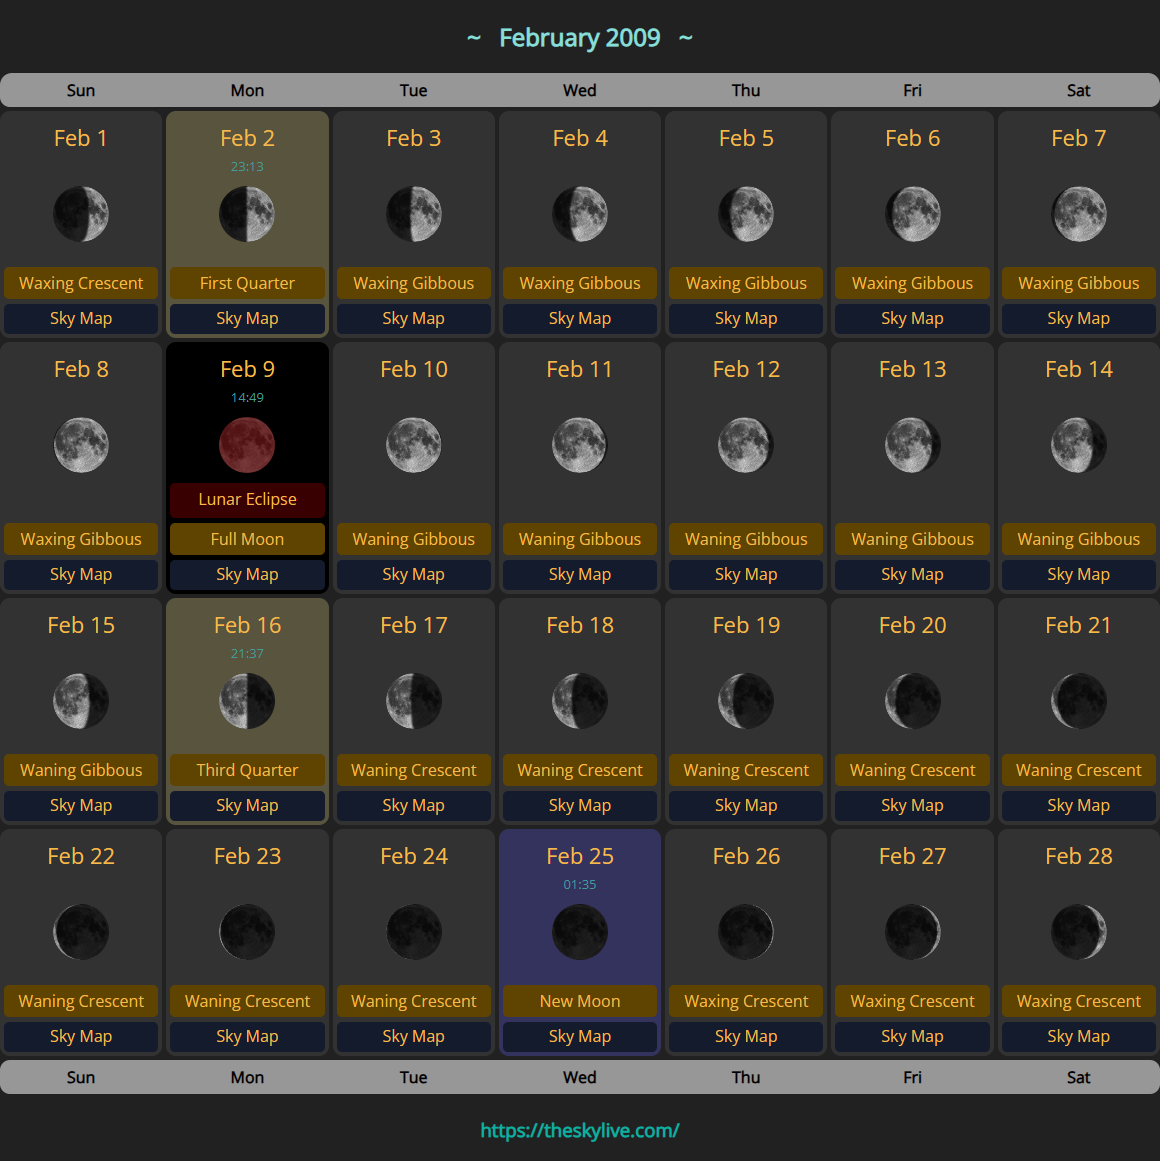Open the Sky Map for Feb 25
Image resolution: width=1160 pixels, height=1161 pixels.
click(x=580, y=1036)
